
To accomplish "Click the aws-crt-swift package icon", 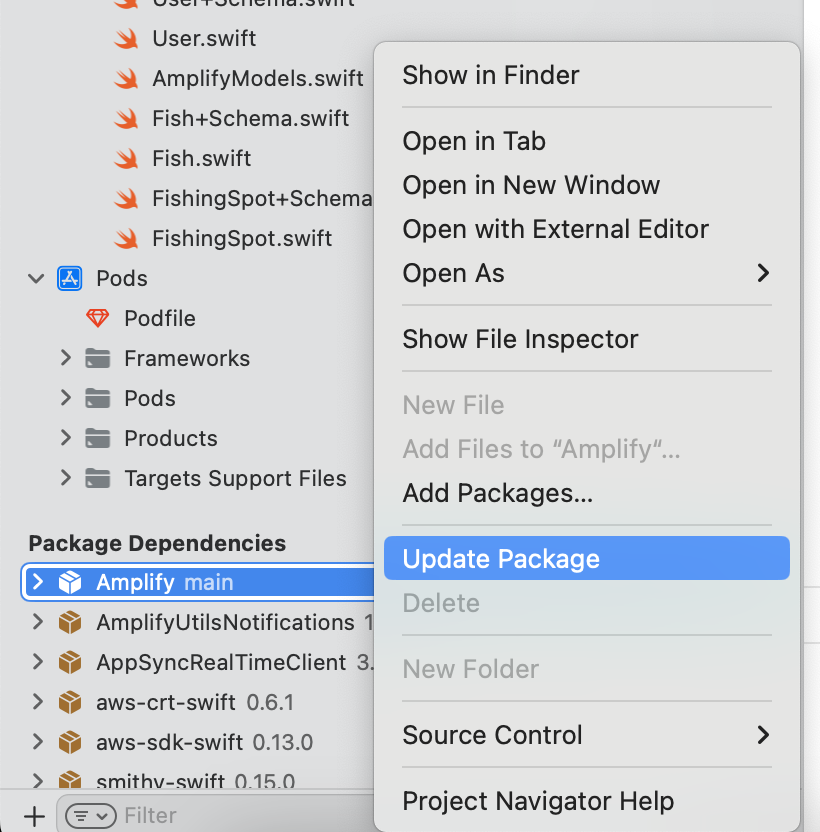I will click(x=70, y=703).
